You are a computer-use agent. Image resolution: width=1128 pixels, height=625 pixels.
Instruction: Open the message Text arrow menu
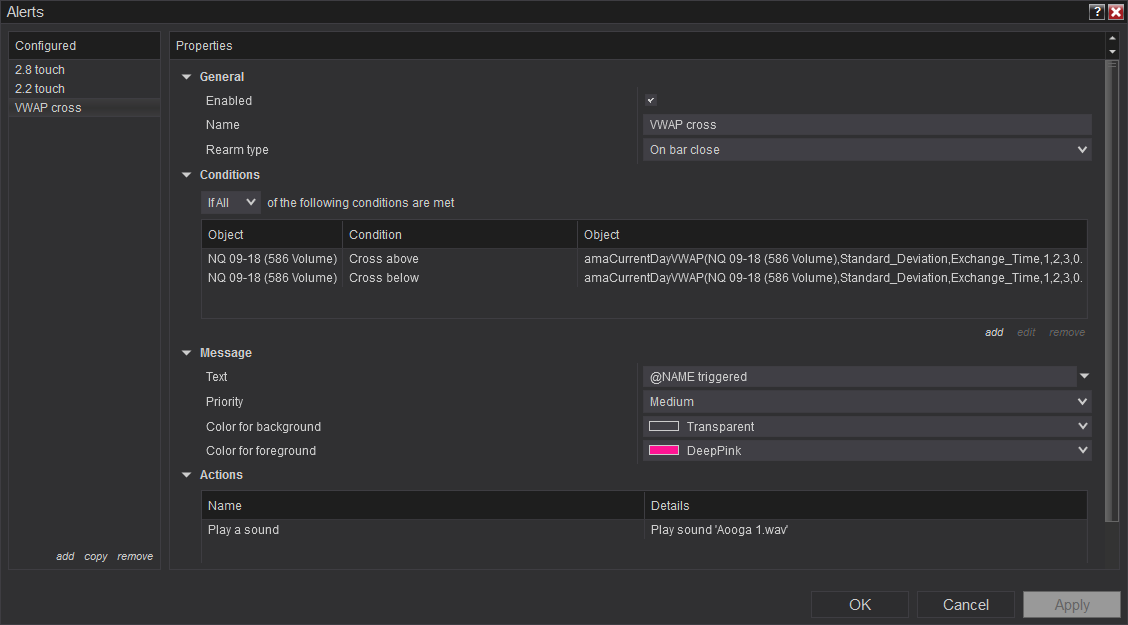1084,377
